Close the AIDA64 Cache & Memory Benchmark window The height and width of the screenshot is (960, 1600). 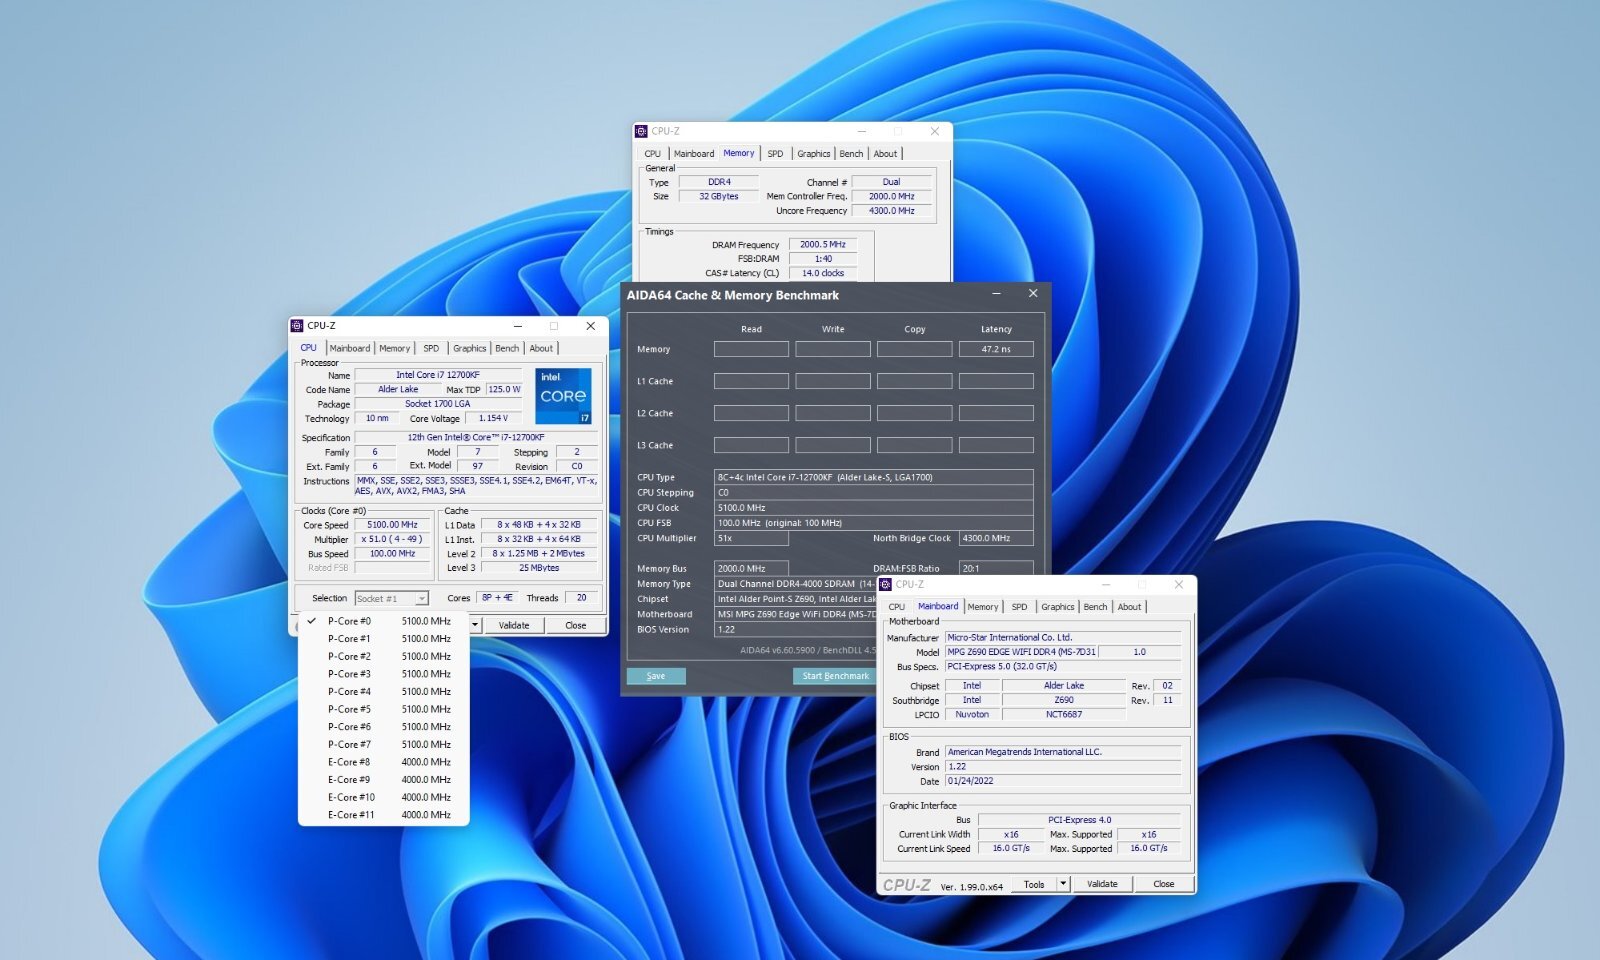pyautogui.click(x=1033, y=294)
